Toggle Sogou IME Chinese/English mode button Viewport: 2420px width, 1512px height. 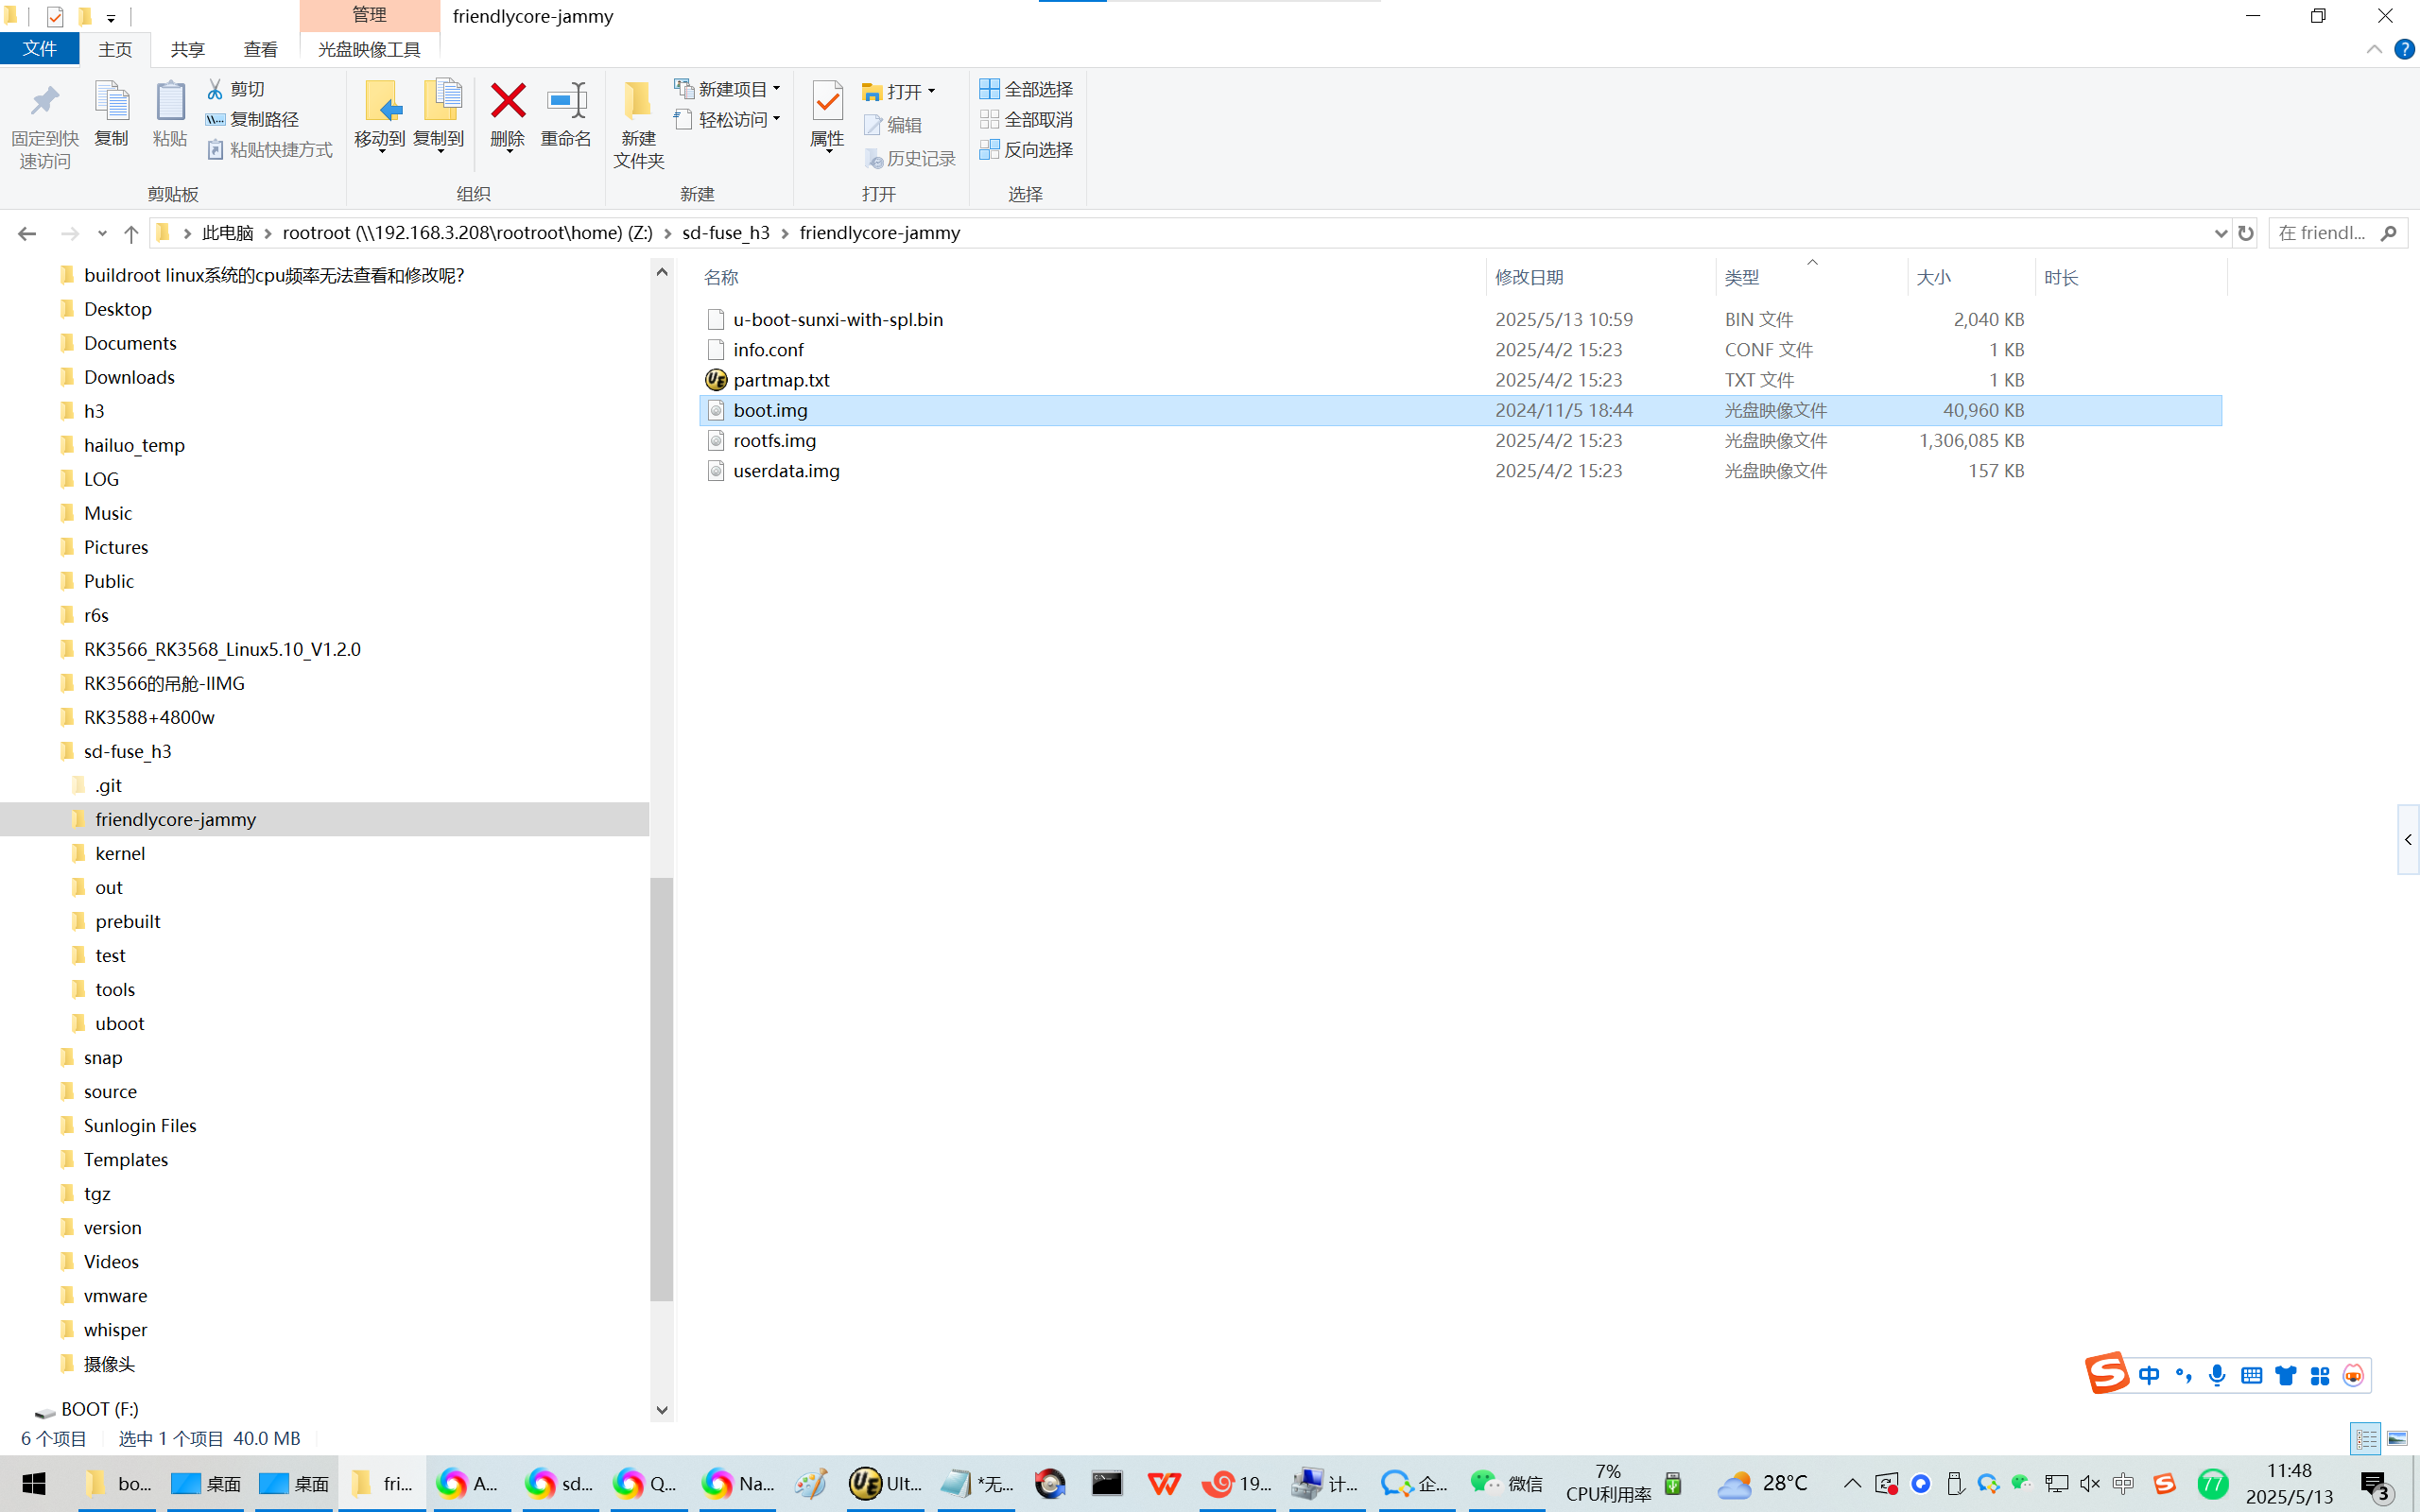tap(2148, 1375)
